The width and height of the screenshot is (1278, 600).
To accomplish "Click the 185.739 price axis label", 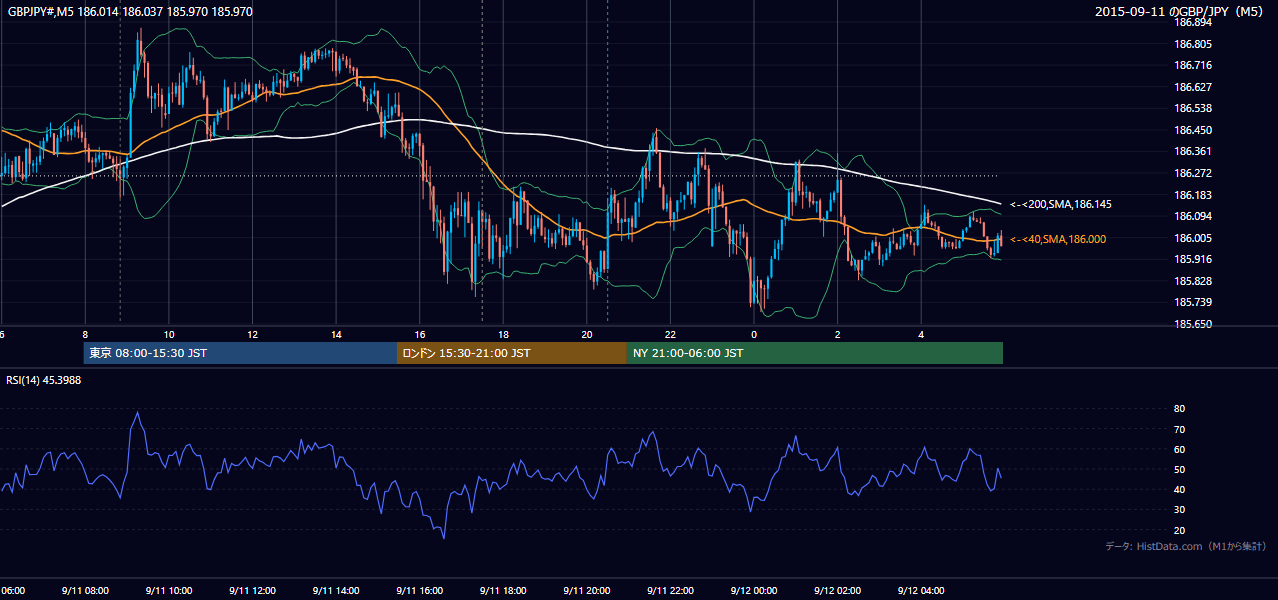I will pyautogui.click(x=1193, y=303).
